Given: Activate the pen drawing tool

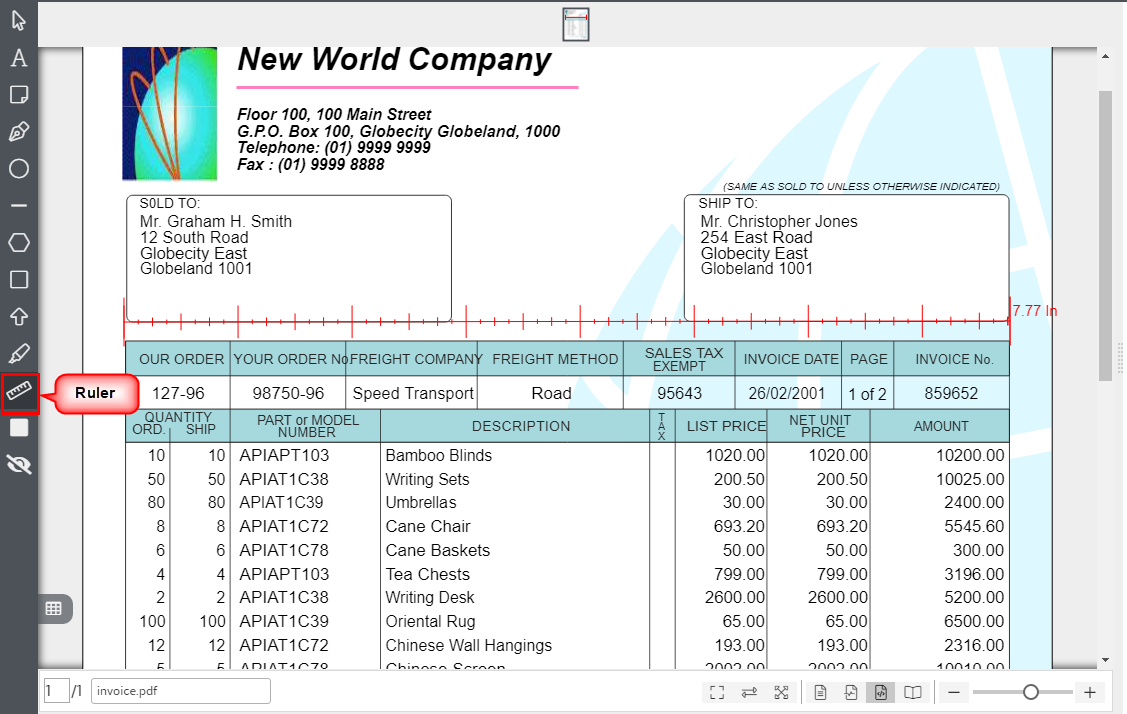Looking at the screenshot, I should [x=19, y=132].
